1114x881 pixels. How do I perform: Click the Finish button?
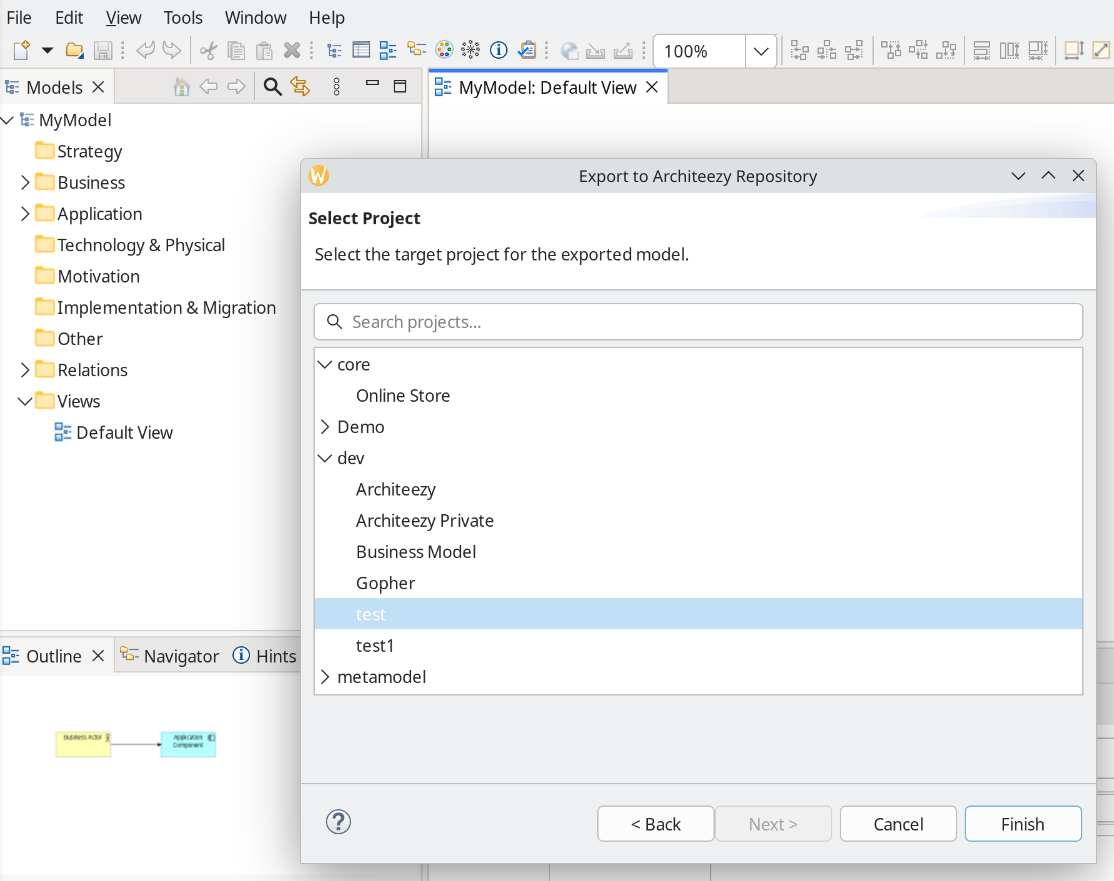coord(1023,824)
